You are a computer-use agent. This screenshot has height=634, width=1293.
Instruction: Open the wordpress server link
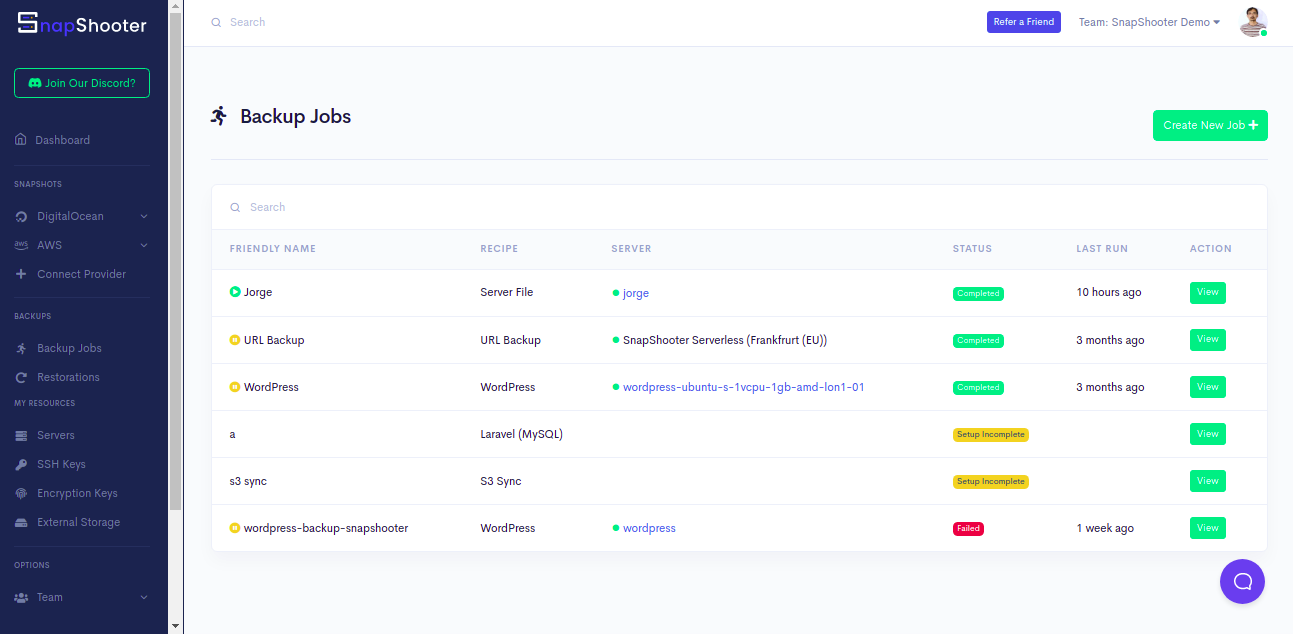pyautogui.click(x=649, y=528)
